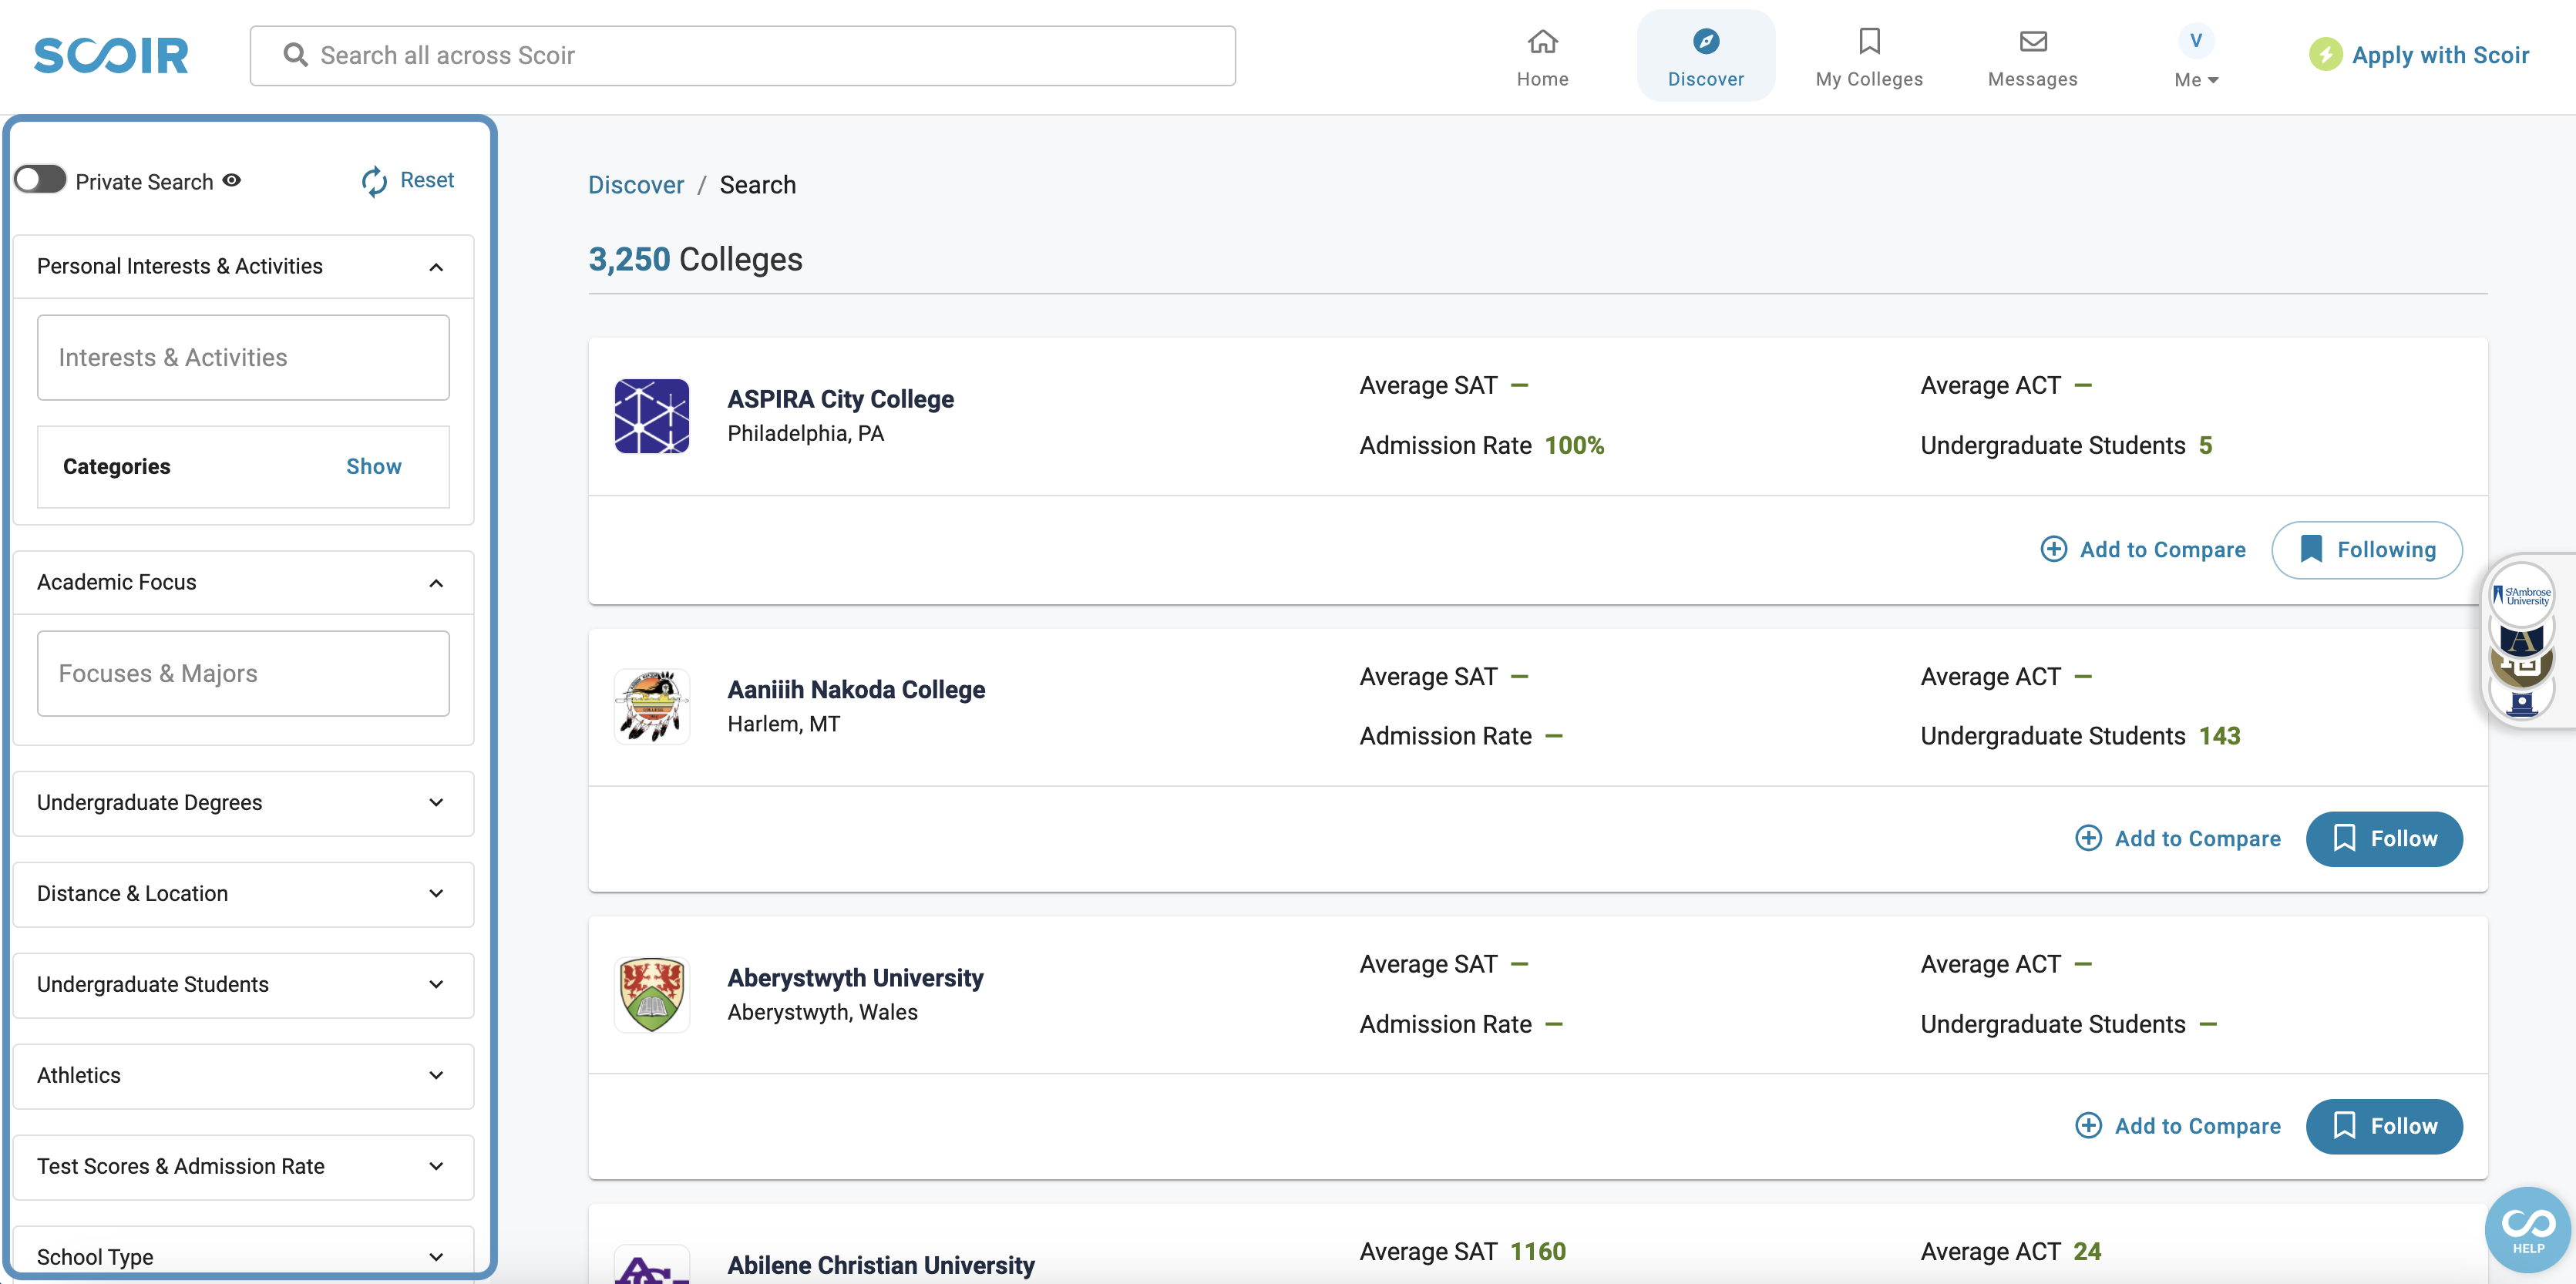Click ASPIRA's 100% admission rate value
The image size is (2576, 1284).
(1574, 446)
